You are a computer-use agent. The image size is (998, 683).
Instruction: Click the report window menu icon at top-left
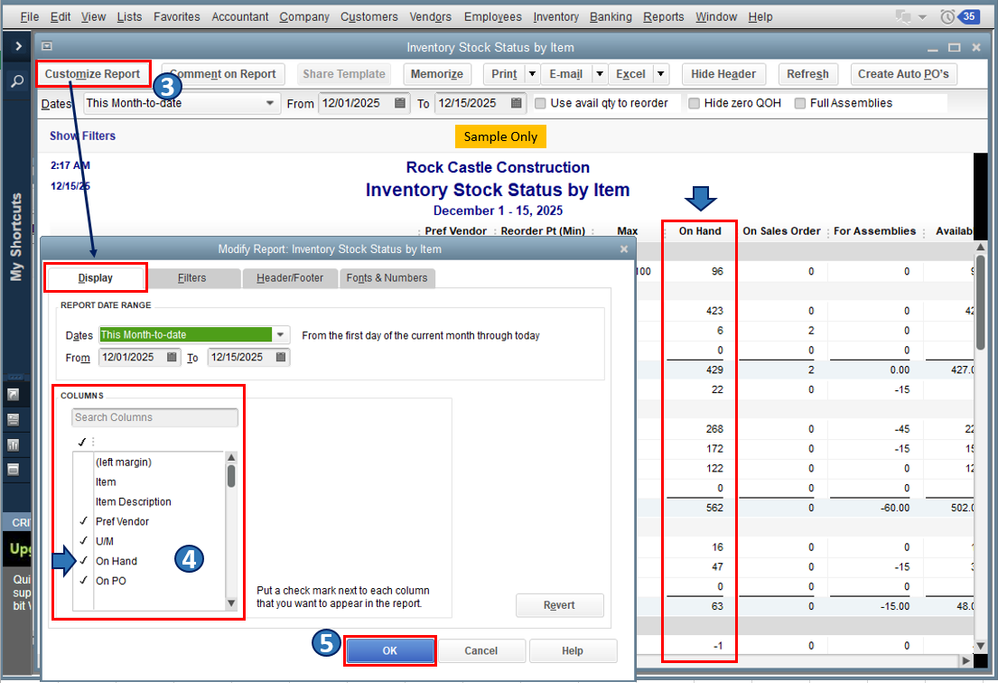click(x=46, y=46)
